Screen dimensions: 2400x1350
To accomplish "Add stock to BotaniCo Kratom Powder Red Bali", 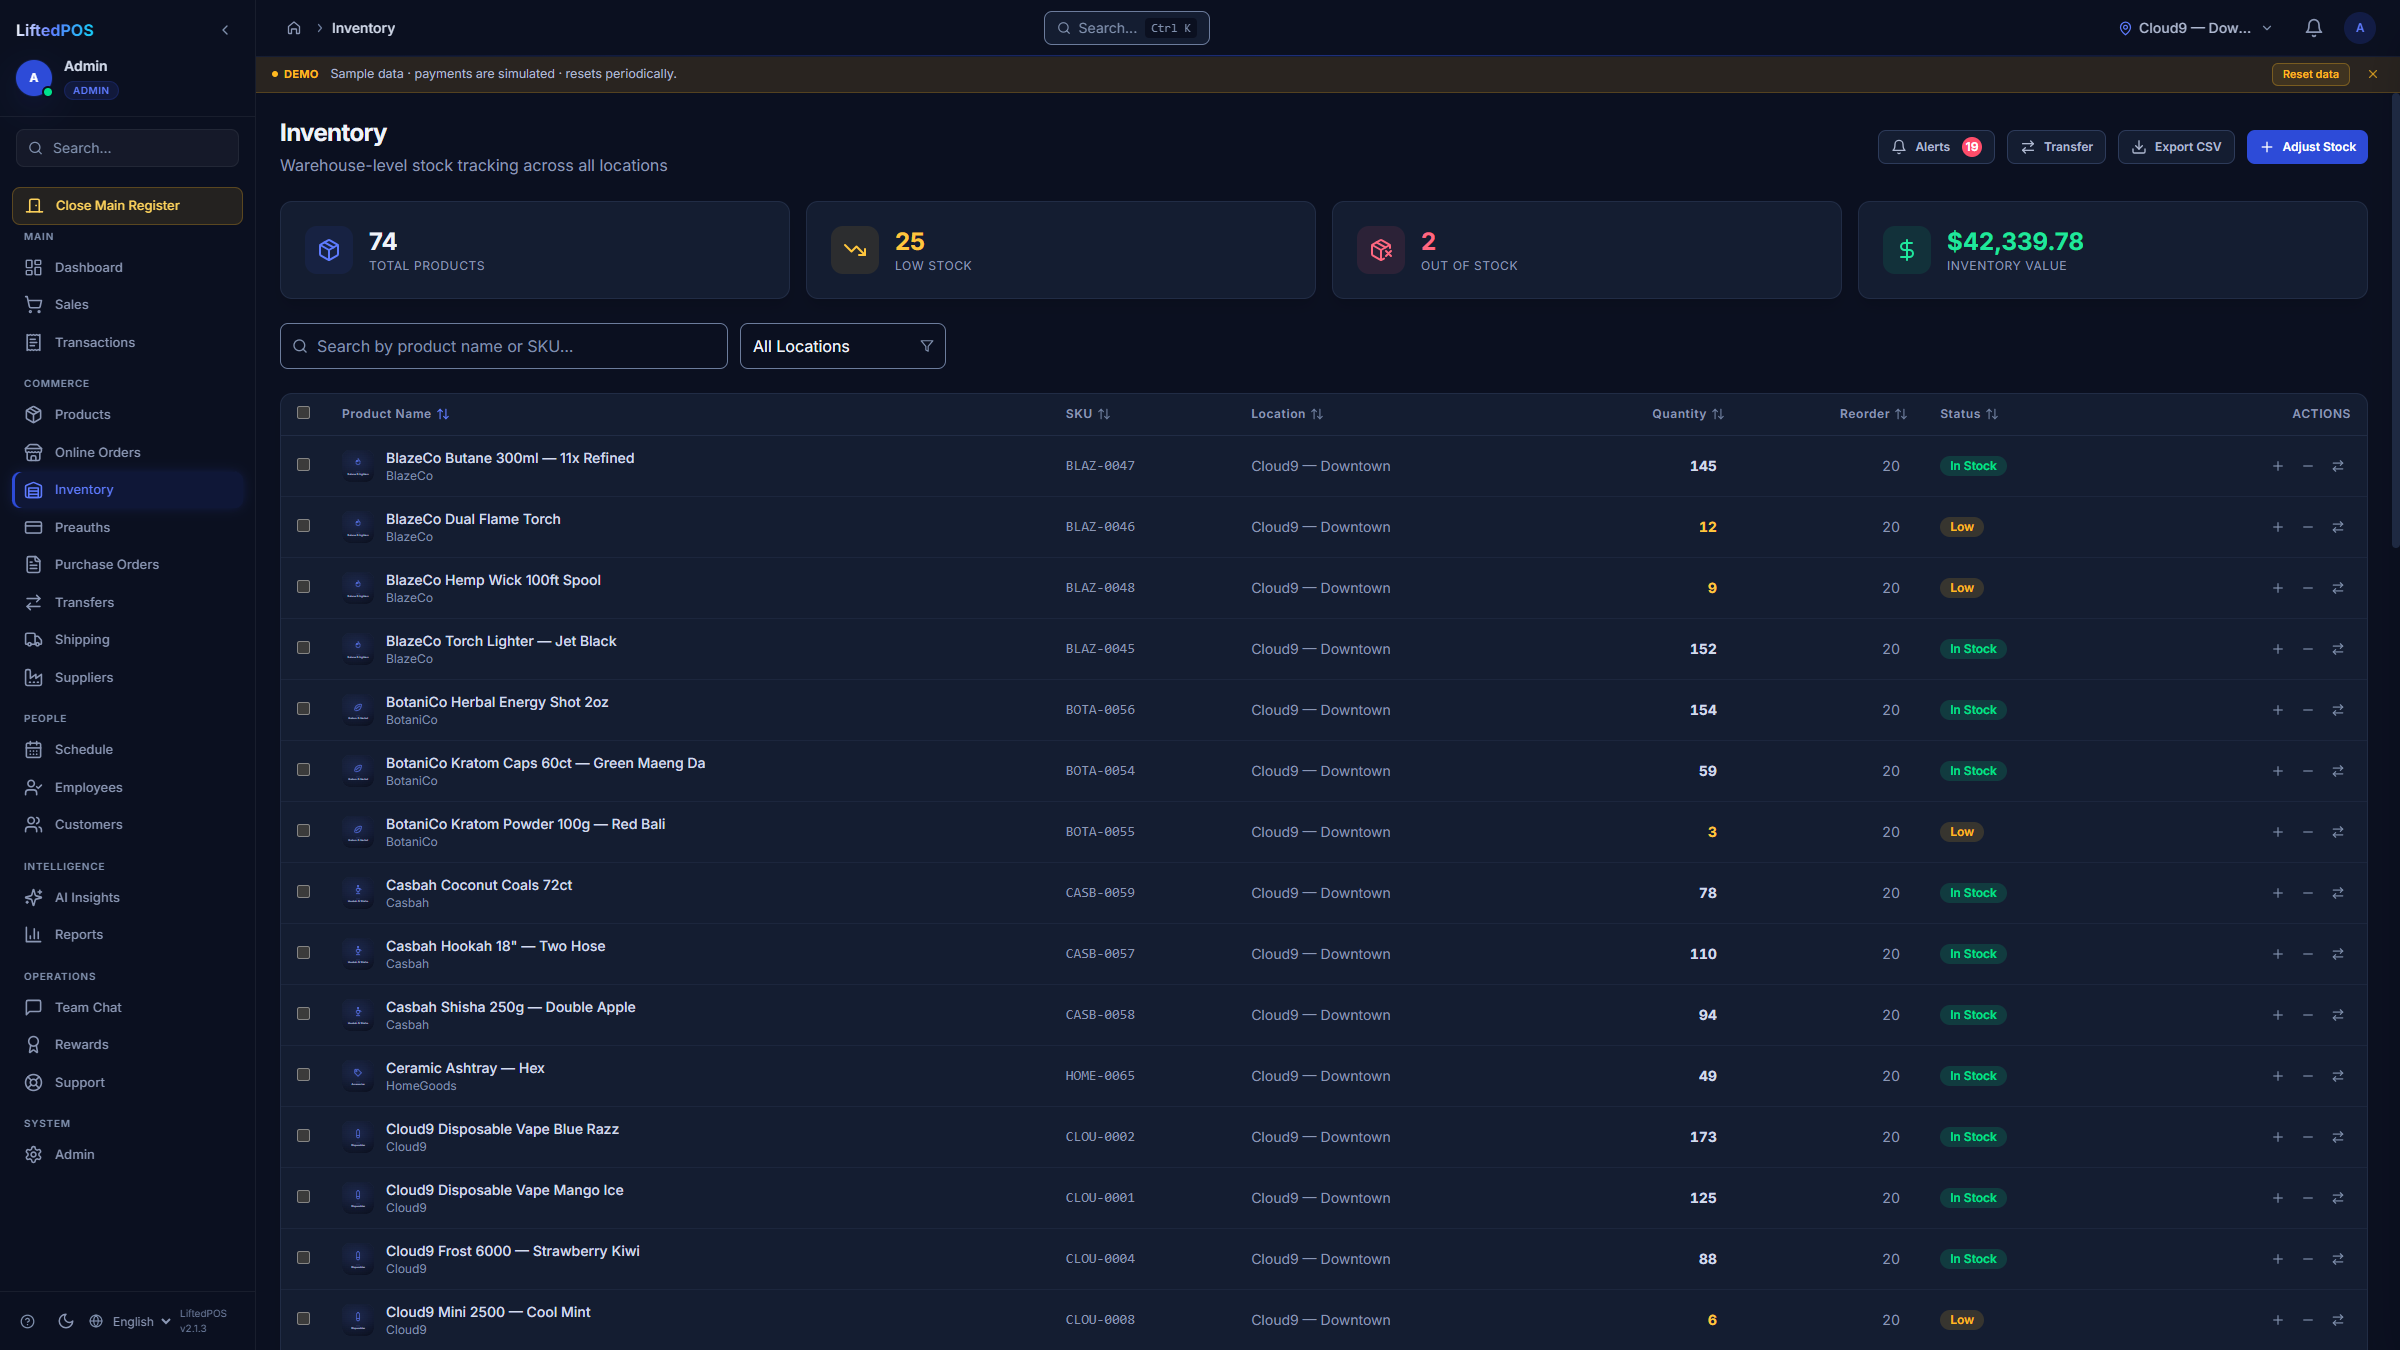I will (x=2278, y=832).
